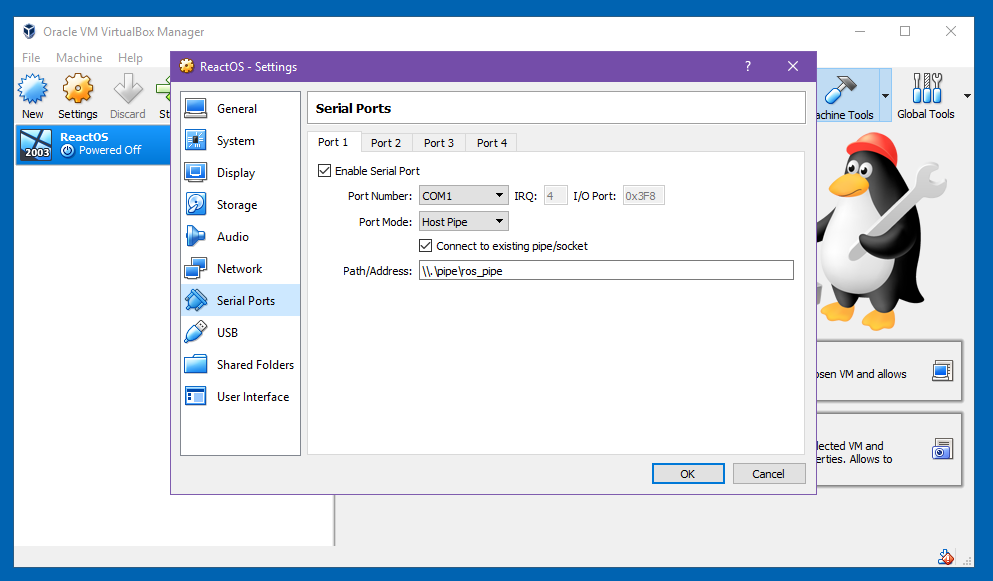This screenshot has width=993, height=581.
Task: Select the Audio settings category label
Action: coord(232,237)
